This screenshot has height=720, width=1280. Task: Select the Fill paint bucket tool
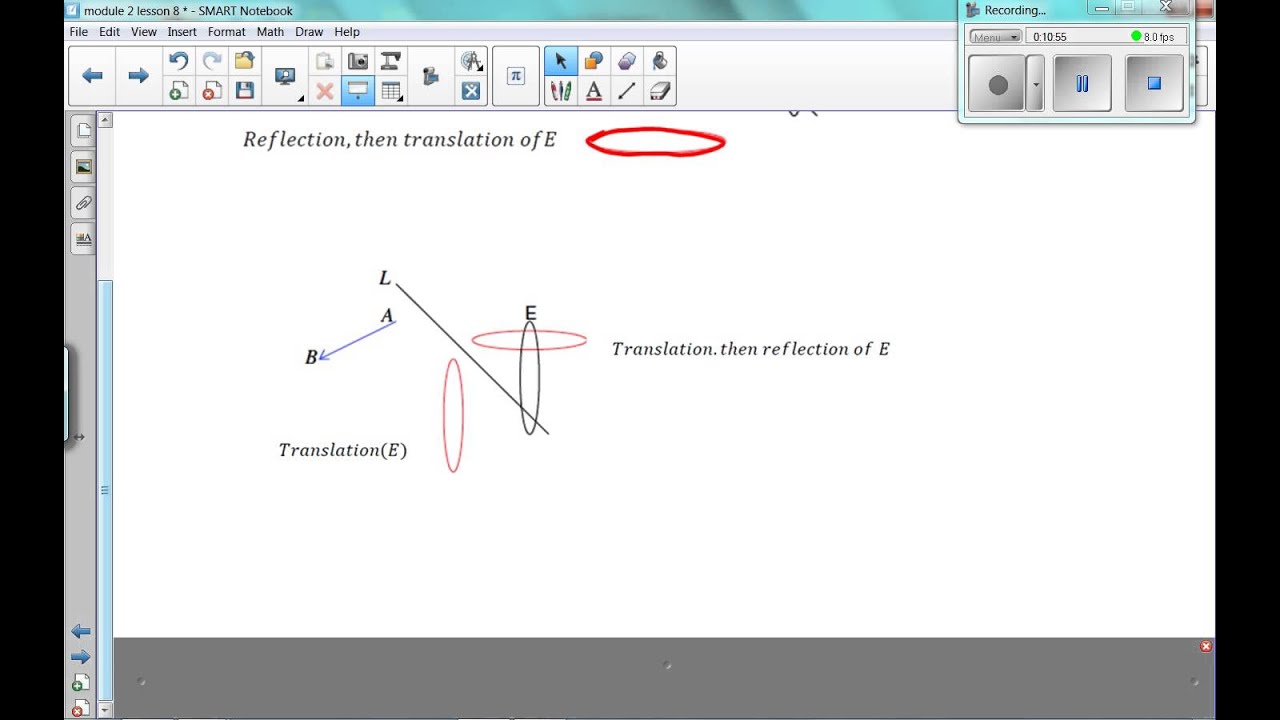(x=659, y=61)
